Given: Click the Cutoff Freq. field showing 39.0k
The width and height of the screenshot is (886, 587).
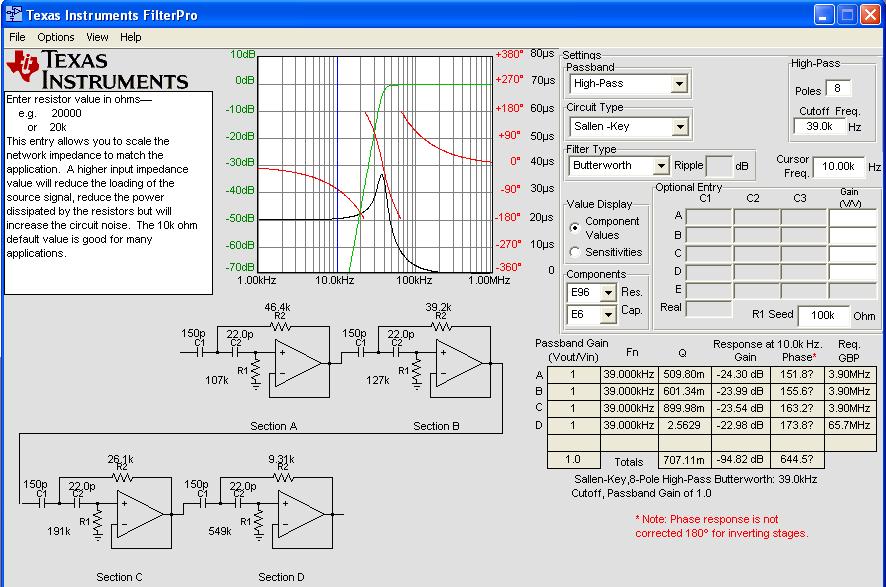Looking at the screenshot, I should tap(819, 127).
